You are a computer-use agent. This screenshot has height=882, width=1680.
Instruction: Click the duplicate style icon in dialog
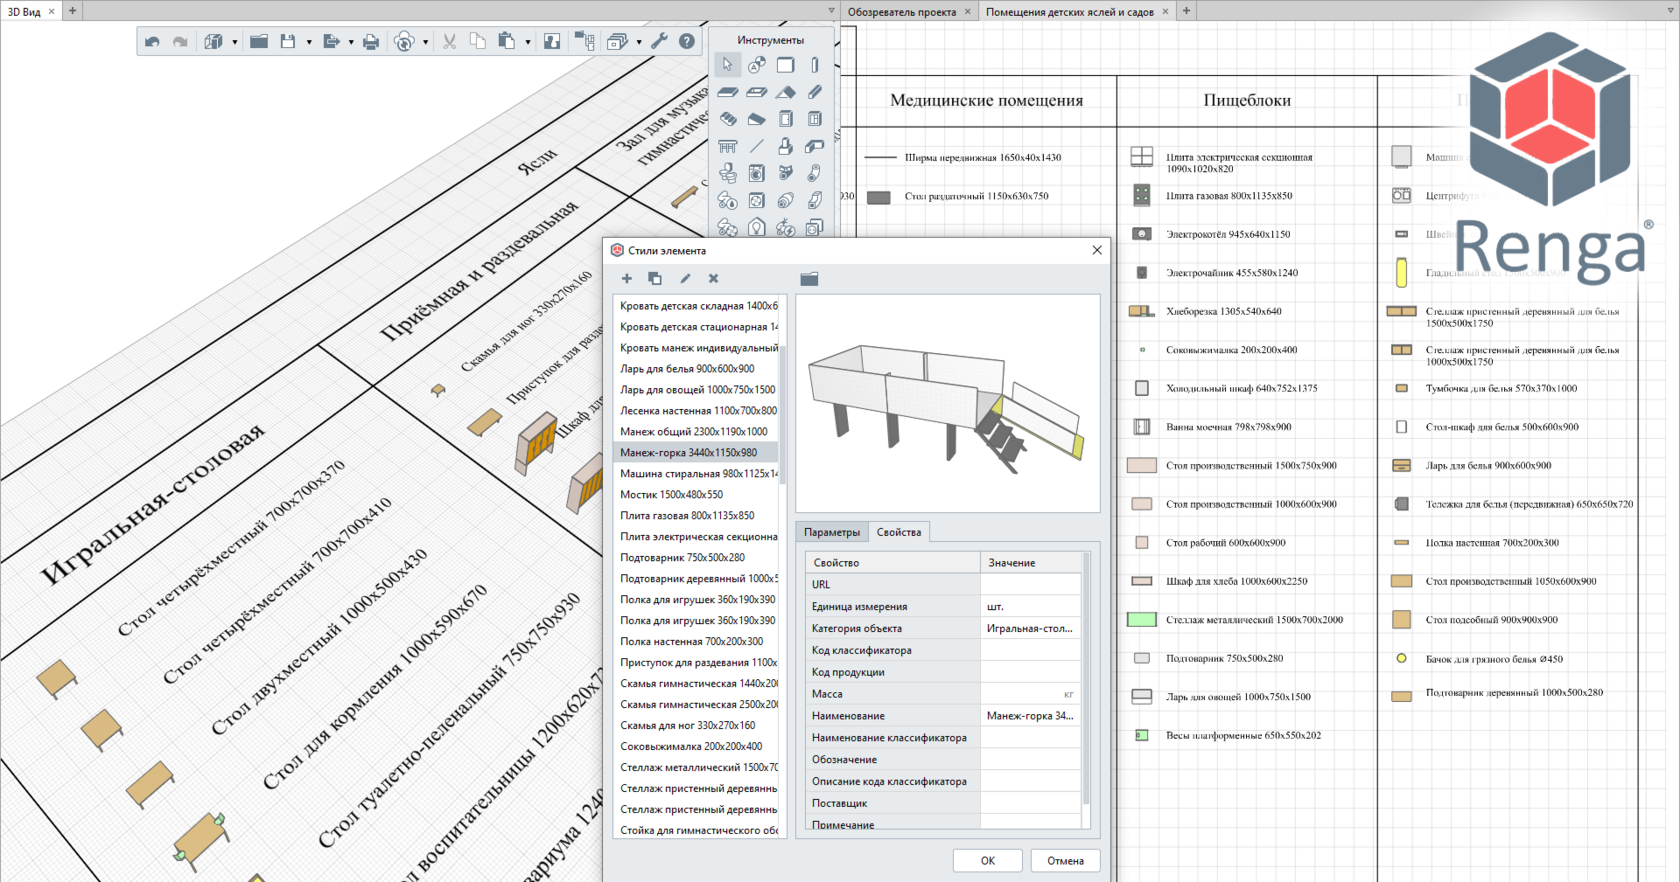click(655, 279)
